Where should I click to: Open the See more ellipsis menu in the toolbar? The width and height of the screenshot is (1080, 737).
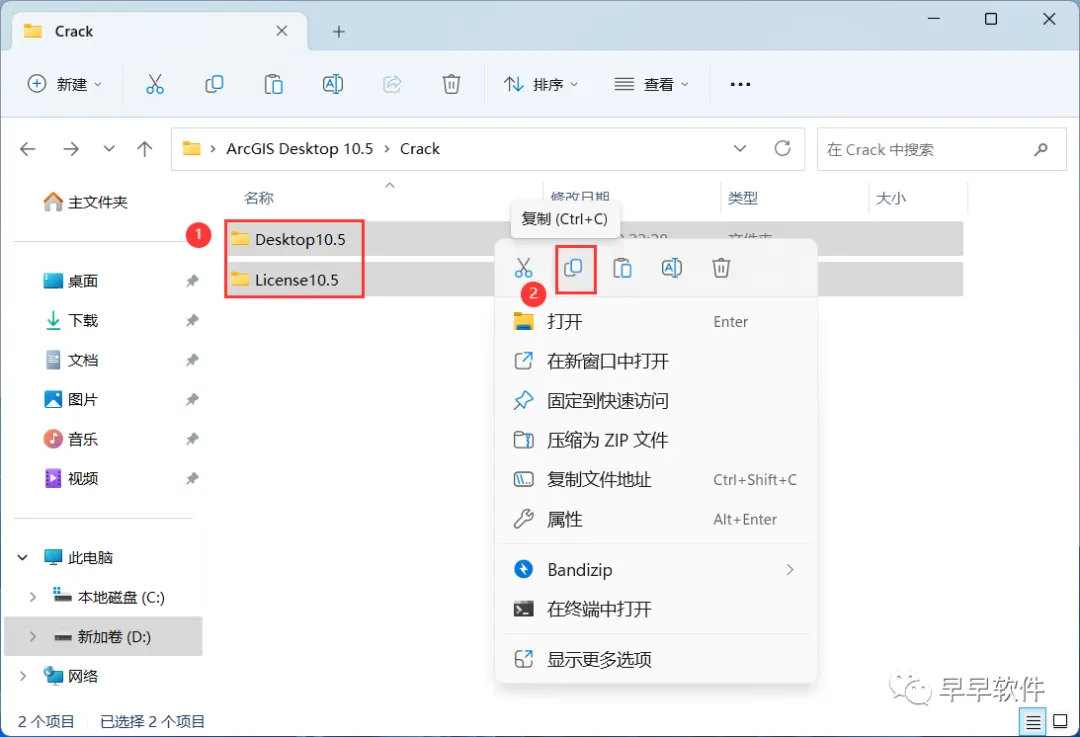tap(740, 84)
